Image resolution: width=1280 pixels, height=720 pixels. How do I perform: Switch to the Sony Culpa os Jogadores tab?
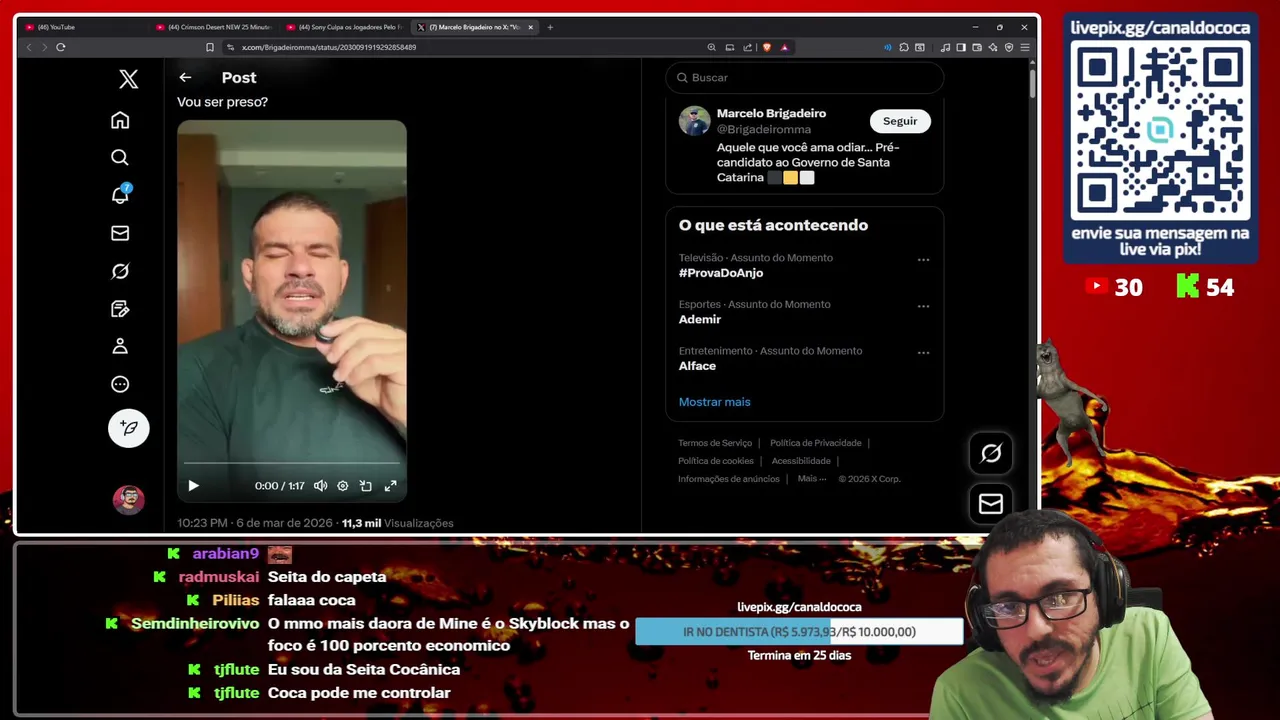click(x=344, y=27)
